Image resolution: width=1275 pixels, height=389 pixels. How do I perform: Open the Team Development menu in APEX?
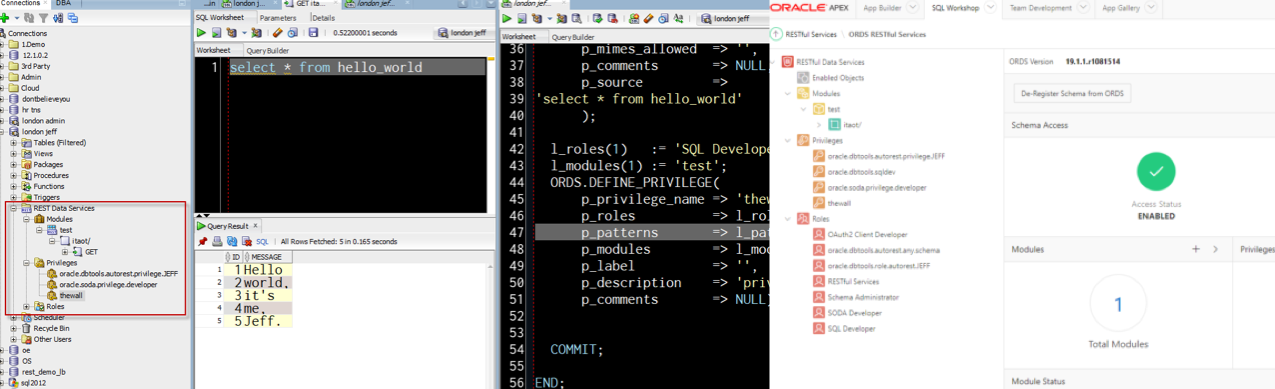pos(1039,8)
